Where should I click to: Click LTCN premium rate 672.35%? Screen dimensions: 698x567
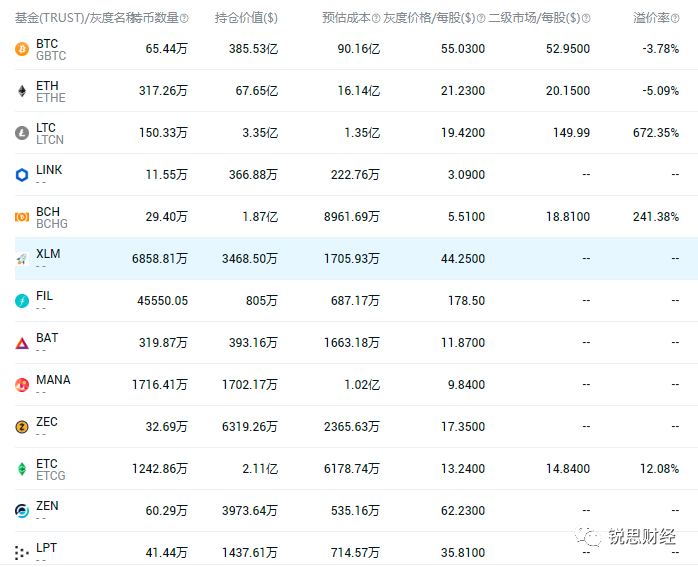coord(656,133)
